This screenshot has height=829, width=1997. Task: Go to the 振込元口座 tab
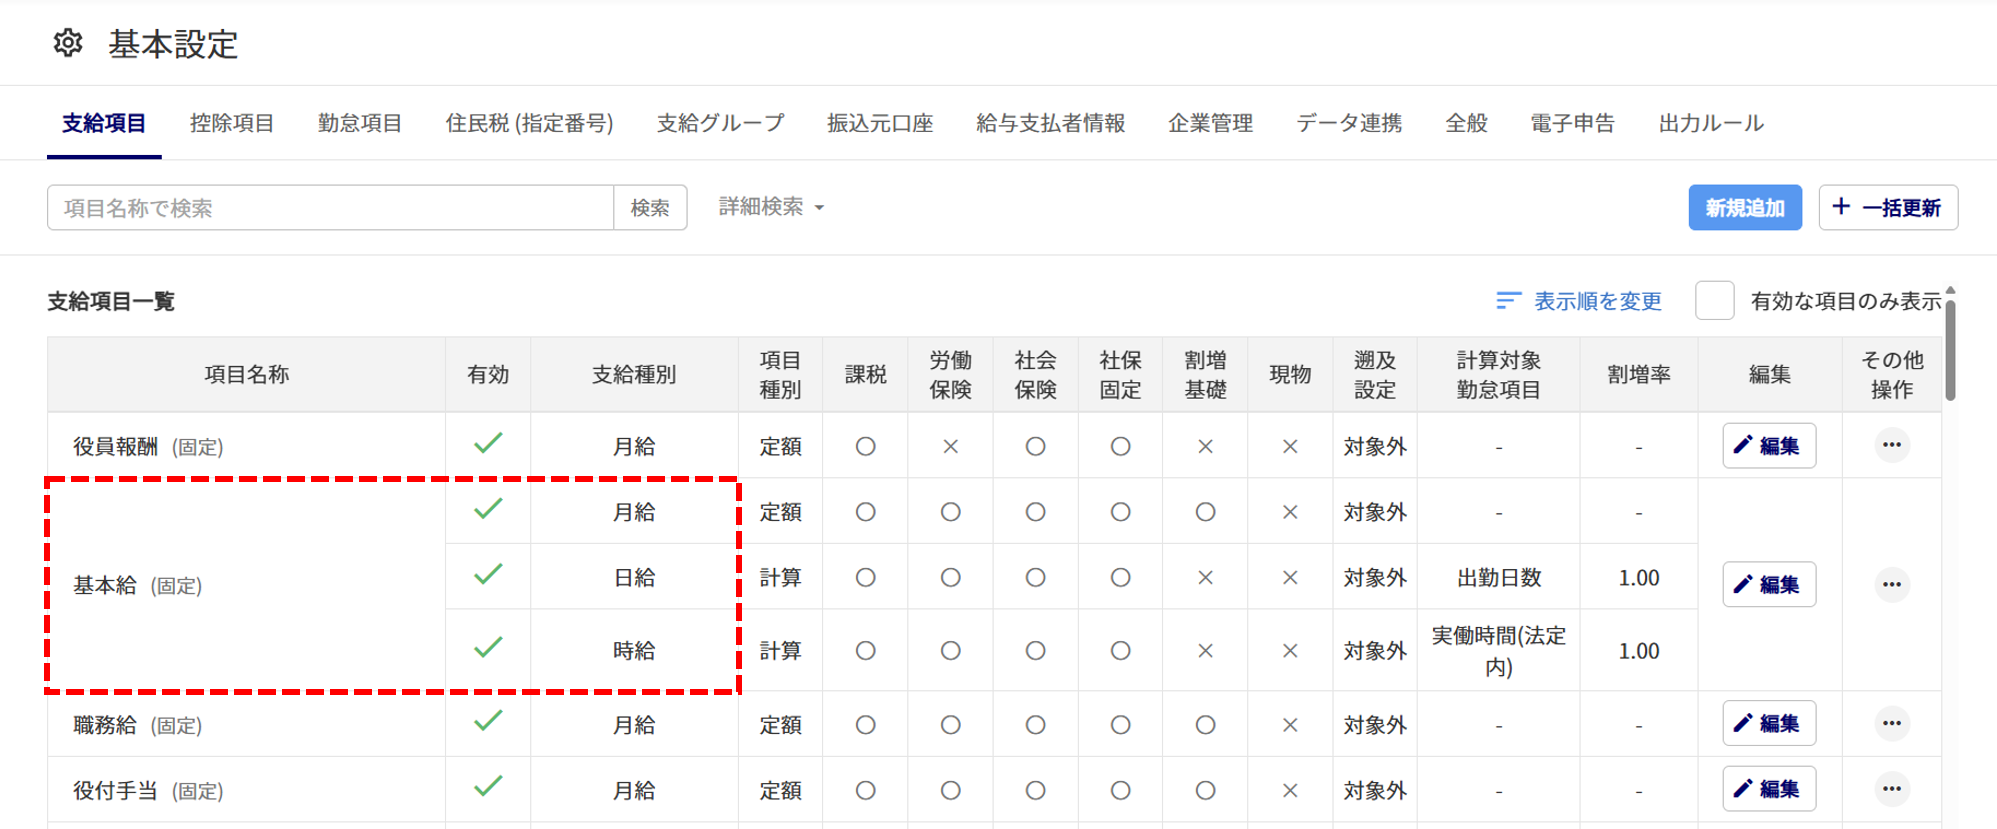pyautogui.click(x=880, y=123)
